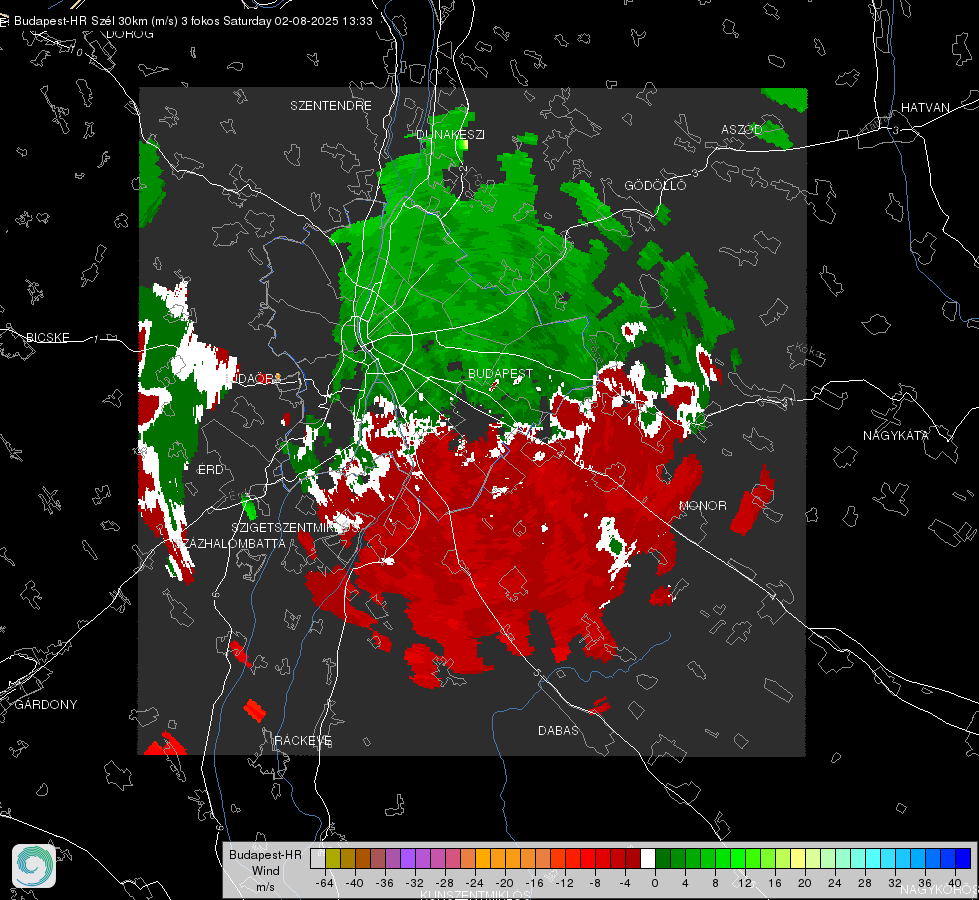Click the blue swatch above legend value 40
The height and width of the screenshot is (900, 979).
coord(963,859)
